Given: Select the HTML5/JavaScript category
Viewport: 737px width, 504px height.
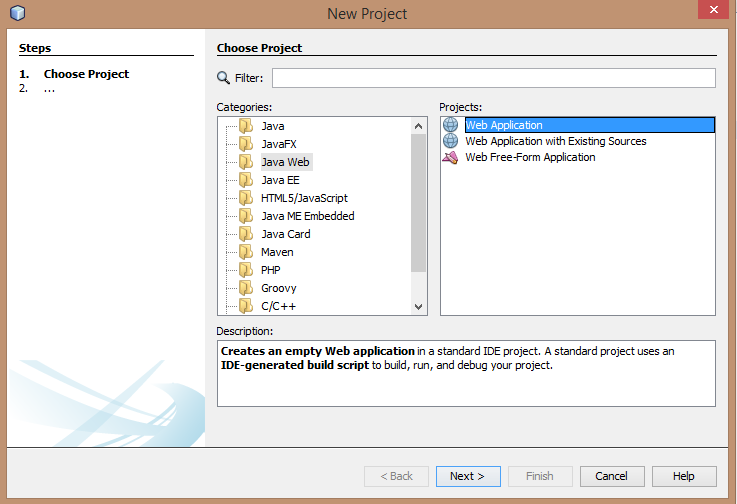Looking at the screenshot, I should [x=304, y=198].
